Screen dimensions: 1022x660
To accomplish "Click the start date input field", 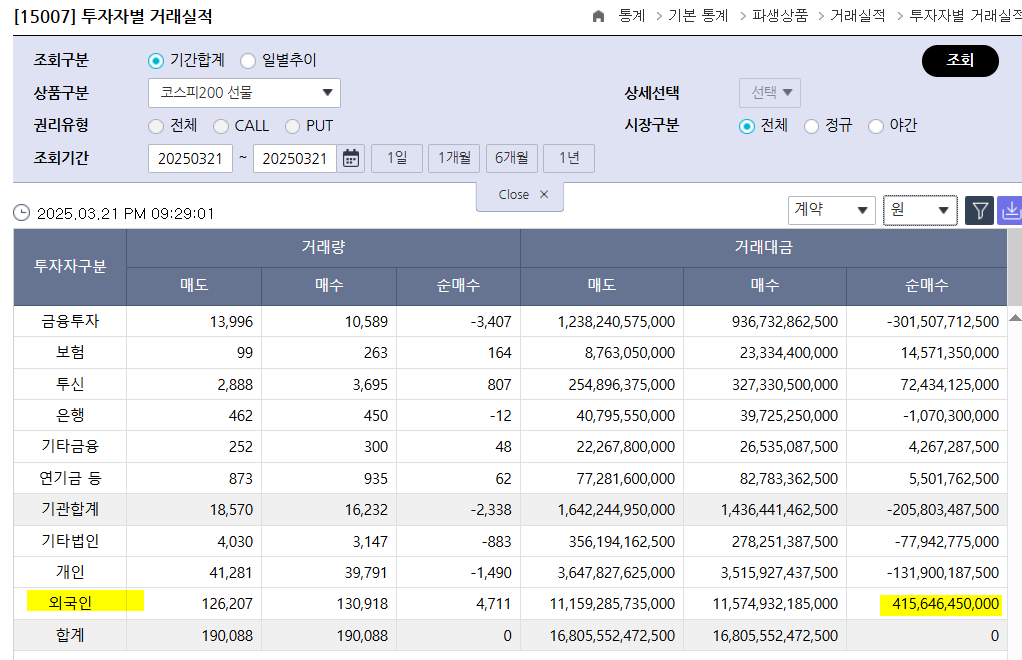I will coord(190,158).
